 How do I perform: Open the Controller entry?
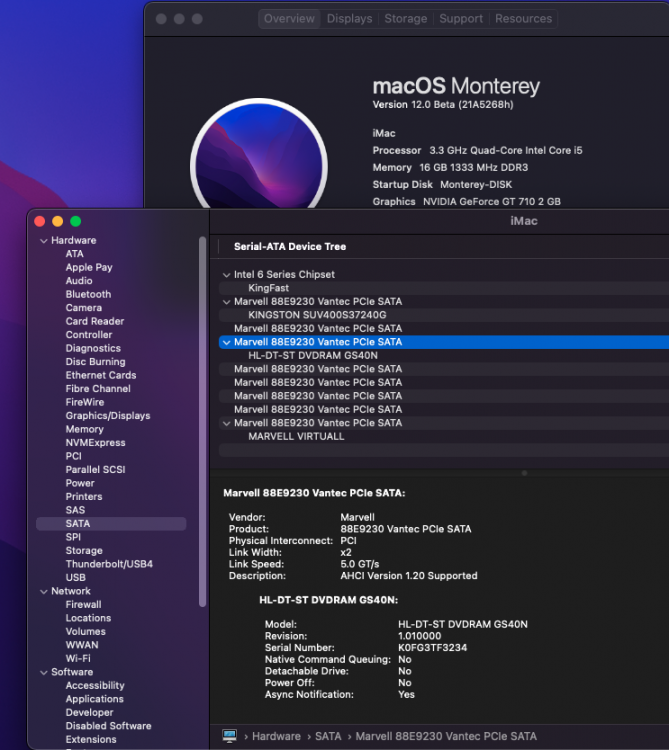(89, 335)
